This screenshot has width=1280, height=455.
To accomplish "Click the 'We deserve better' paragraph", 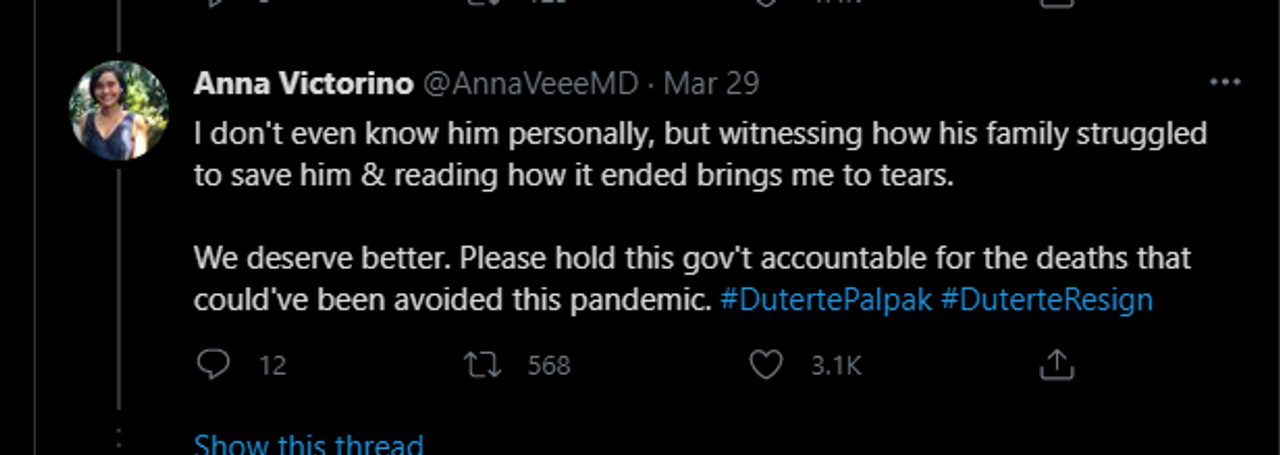I will tap(692, 278).
